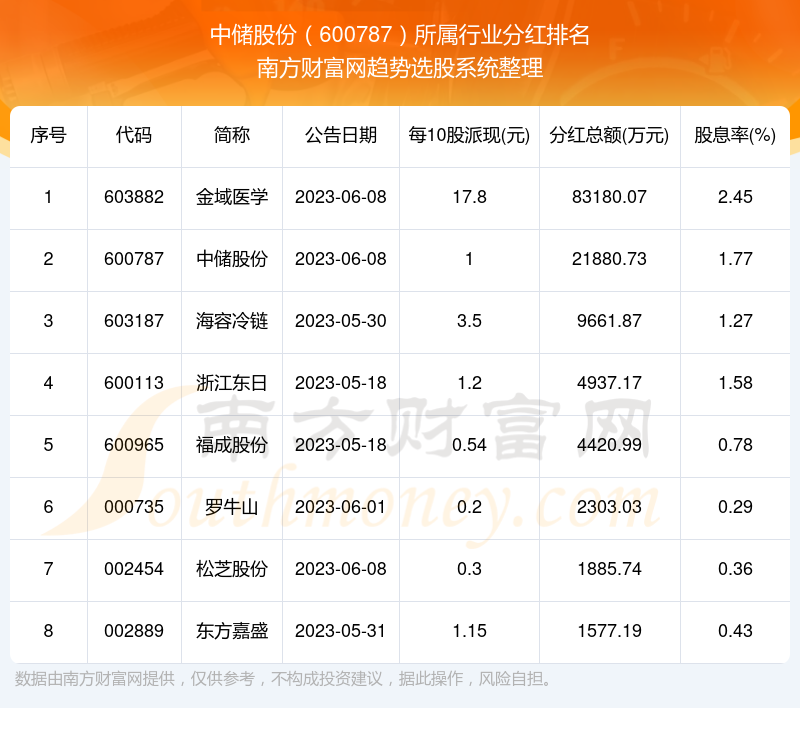Select stock code 600787
800x730 pixels.
click(134, 259)
